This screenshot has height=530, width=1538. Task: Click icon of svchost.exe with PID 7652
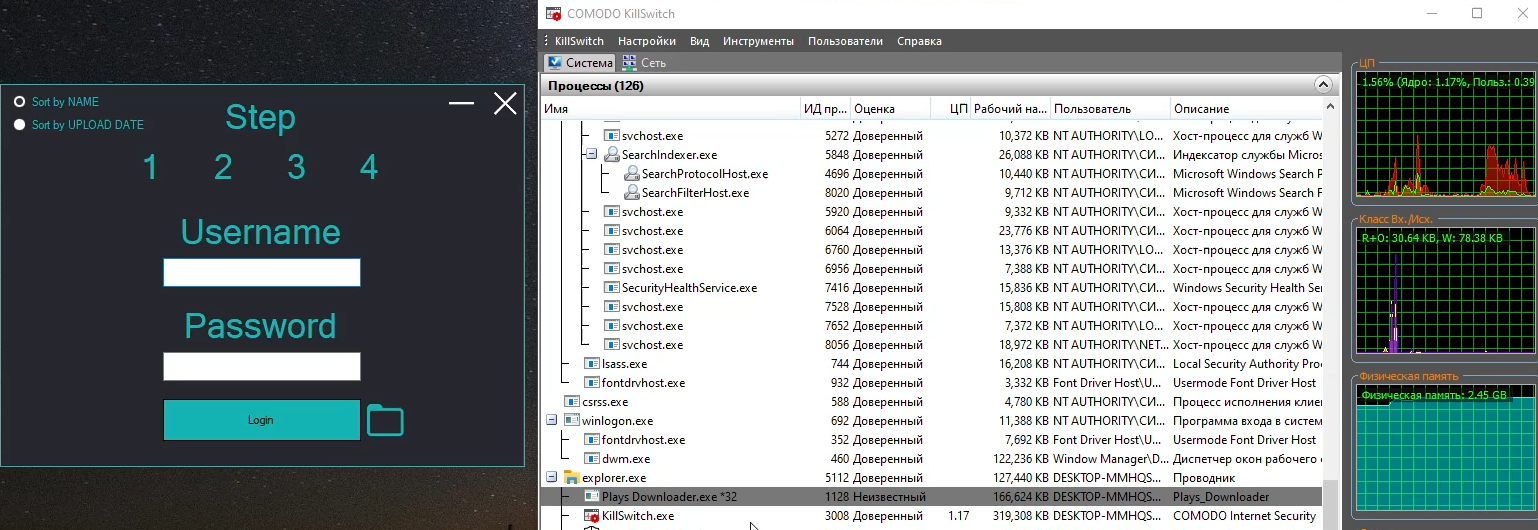(612, 326)
